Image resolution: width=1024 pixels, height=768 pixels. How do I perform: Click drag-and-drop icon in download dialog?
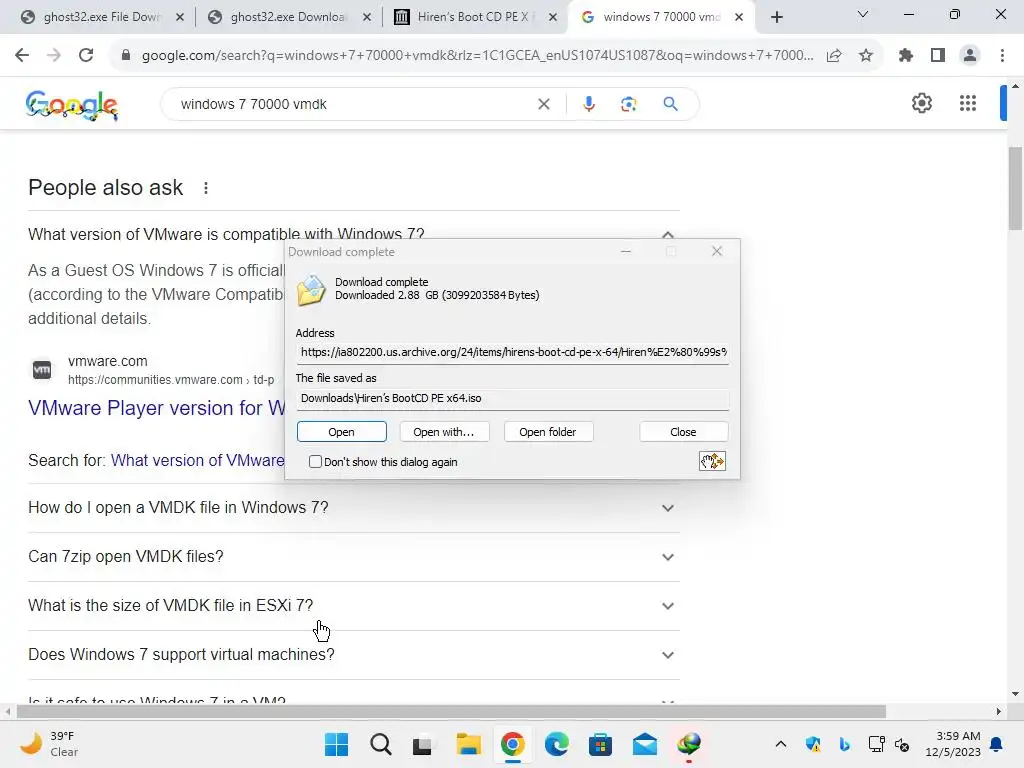click(x=712, y=461)
